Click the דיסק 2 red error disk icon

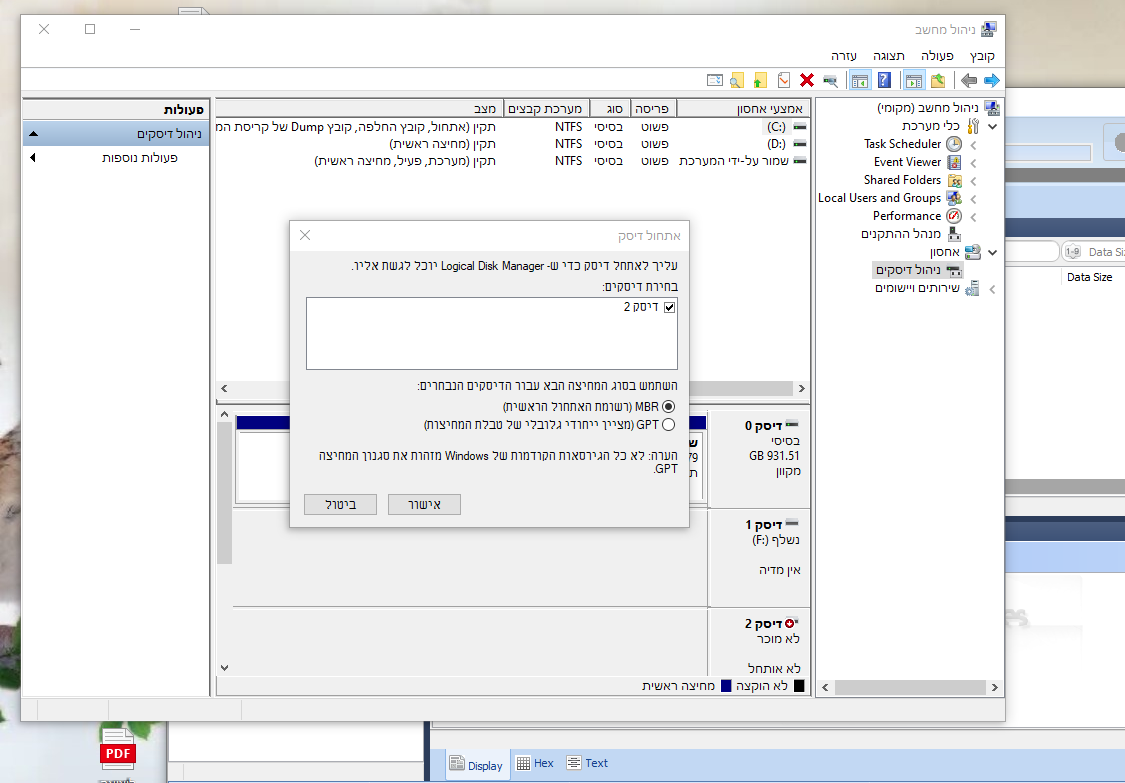(x=791, y=623)
